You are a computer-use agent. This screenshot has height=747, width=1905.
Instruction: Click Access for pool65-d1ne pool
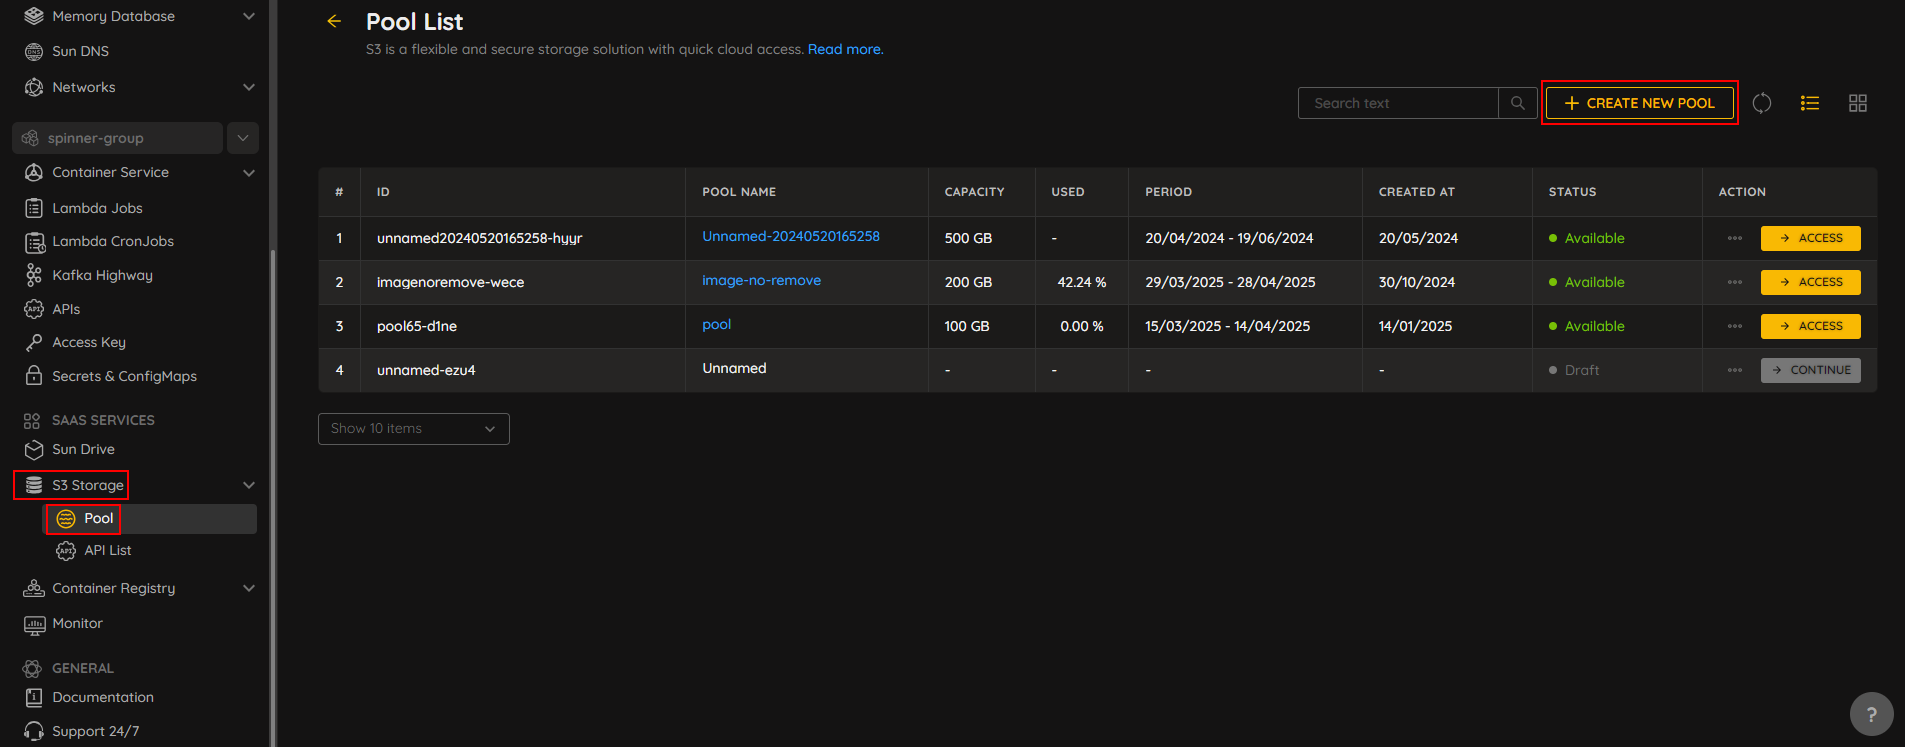coord(1810,326)
